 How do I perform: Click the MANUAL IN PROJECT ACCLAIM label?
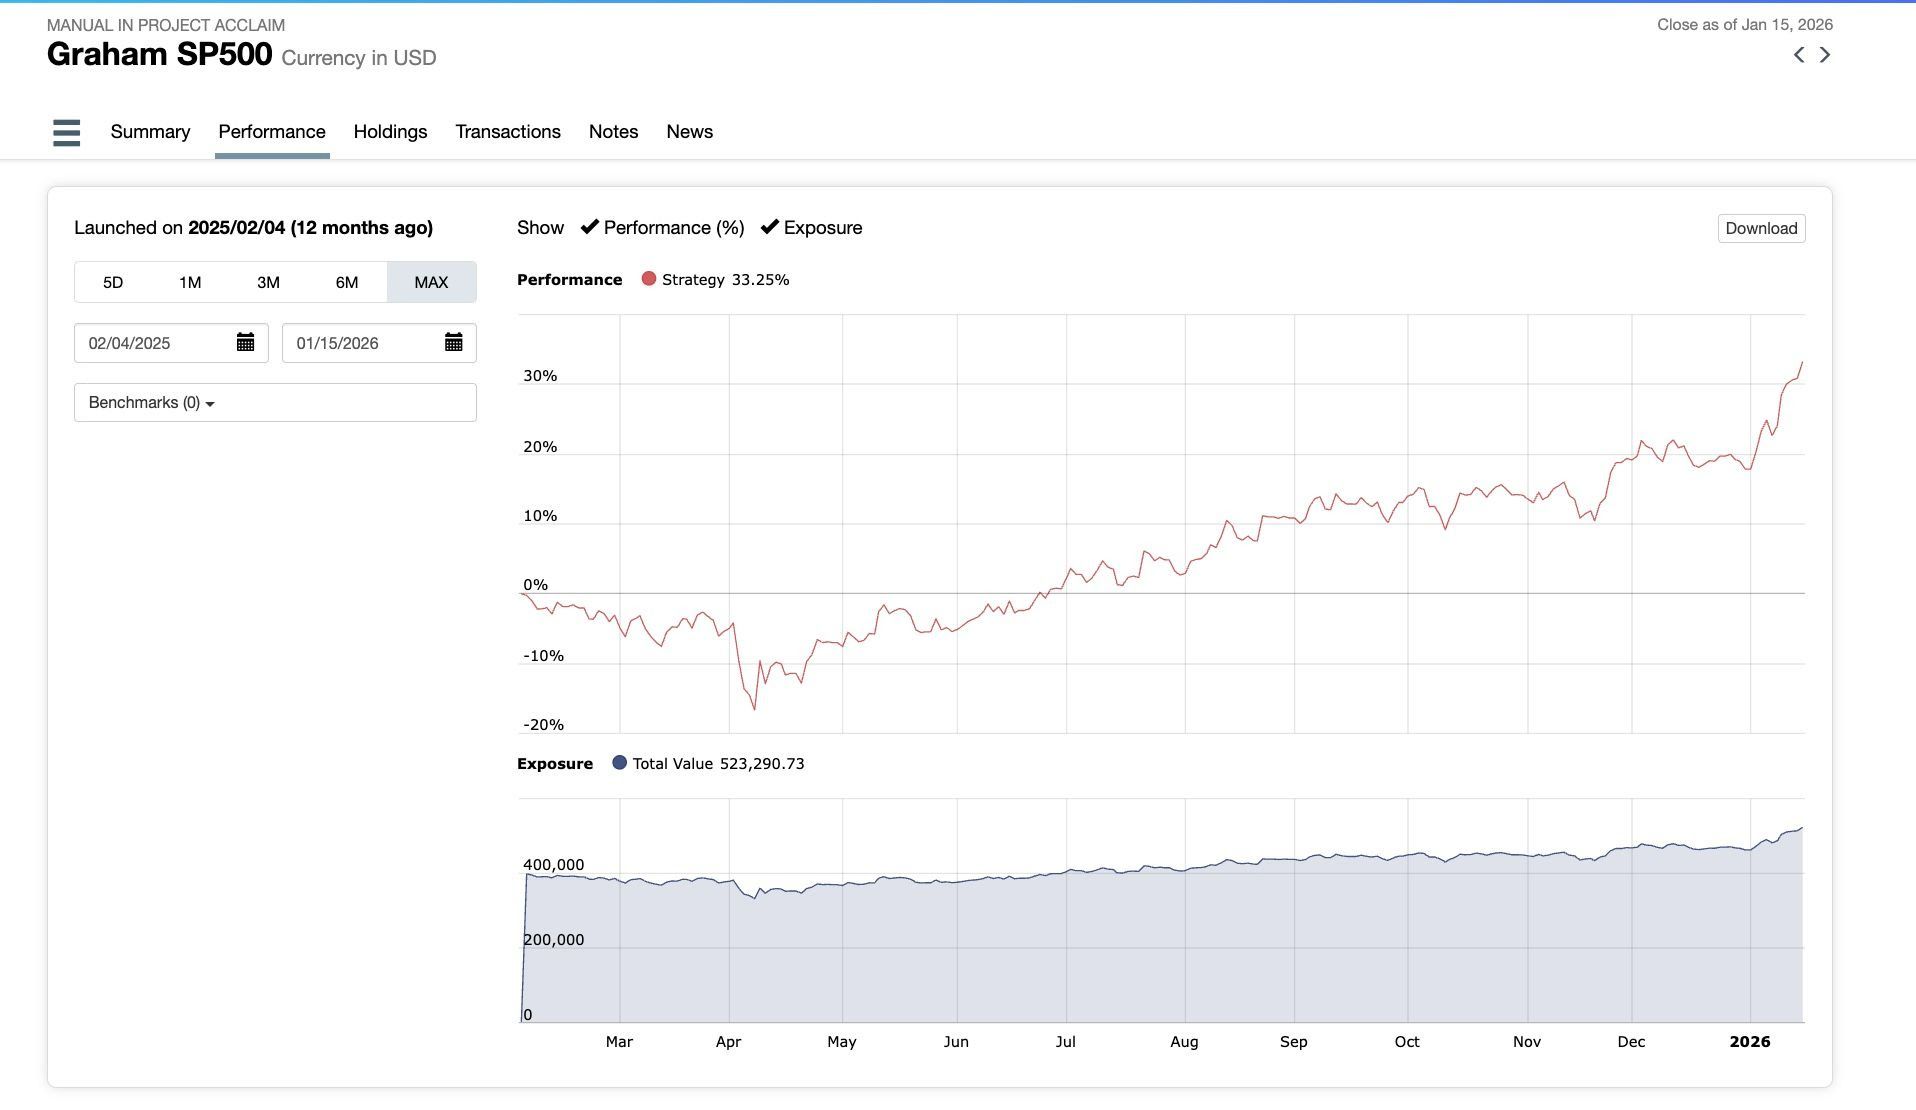click(166, 25)
